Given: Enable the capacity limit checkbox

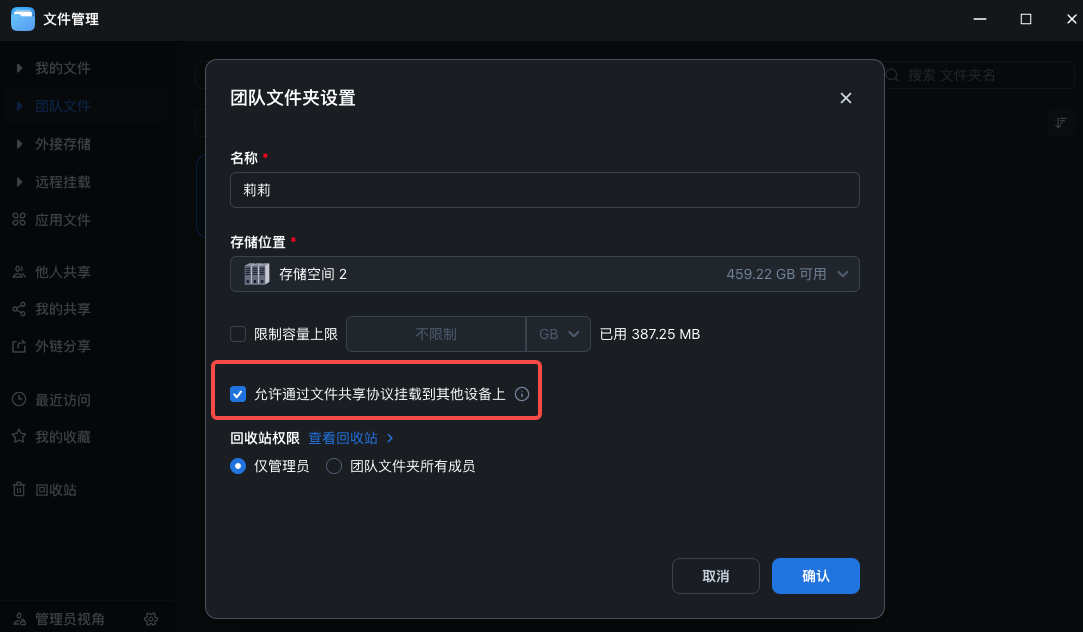Looking at the screenshot, I should coord(238,334).
